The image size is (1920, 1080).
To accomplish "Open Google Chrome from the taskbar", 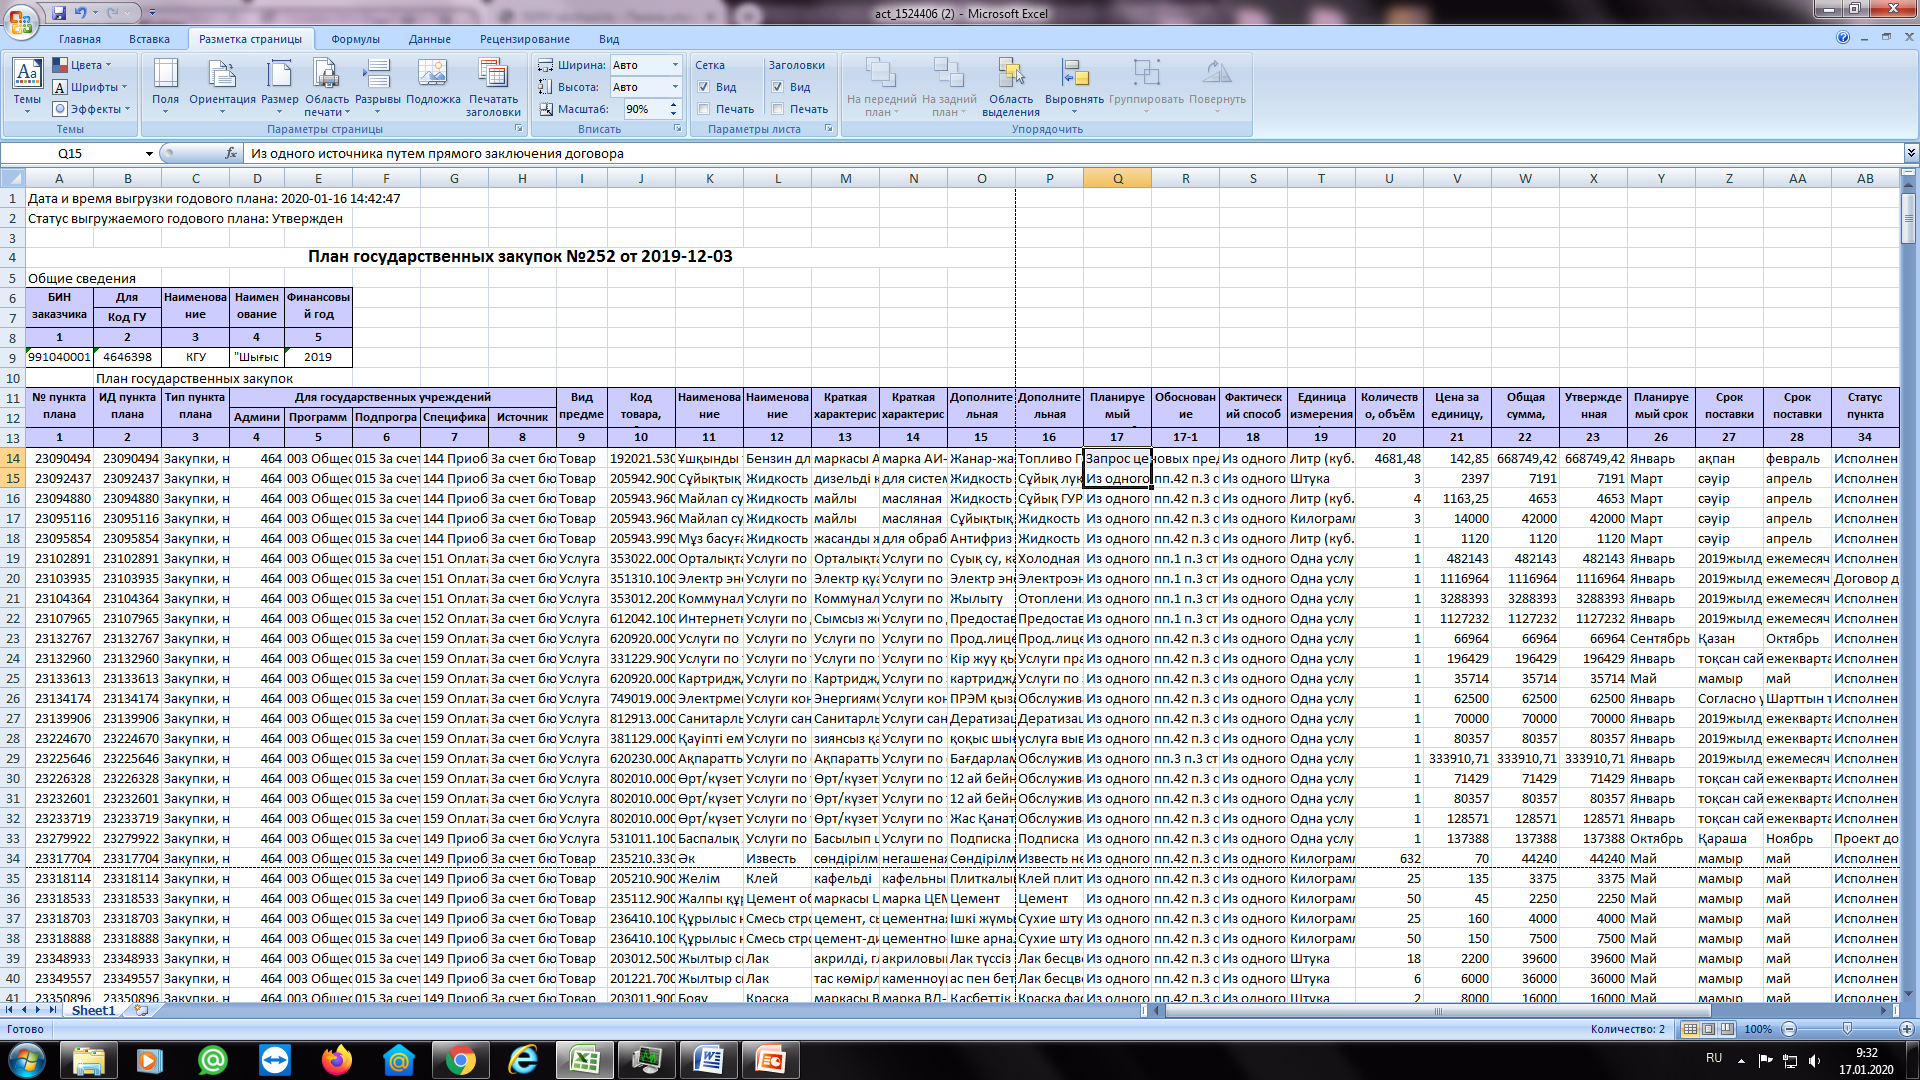I will click(x=461, y=1060).
